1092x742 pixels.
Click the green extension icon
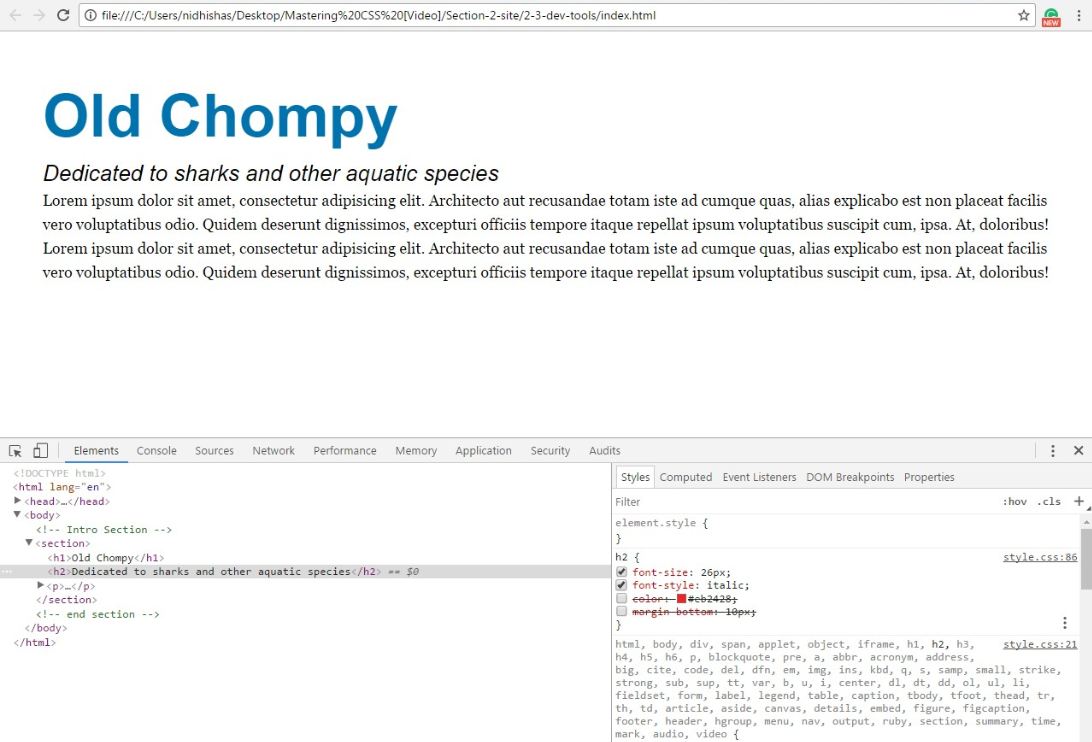[1051, 16]
